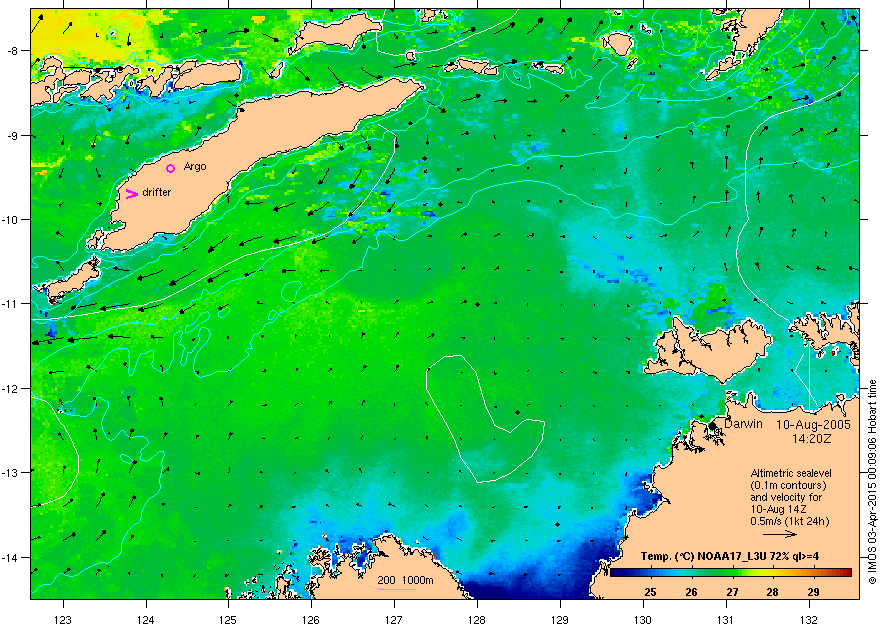Click the '(0.1m contours)' caption line

(x=788, y=485)
